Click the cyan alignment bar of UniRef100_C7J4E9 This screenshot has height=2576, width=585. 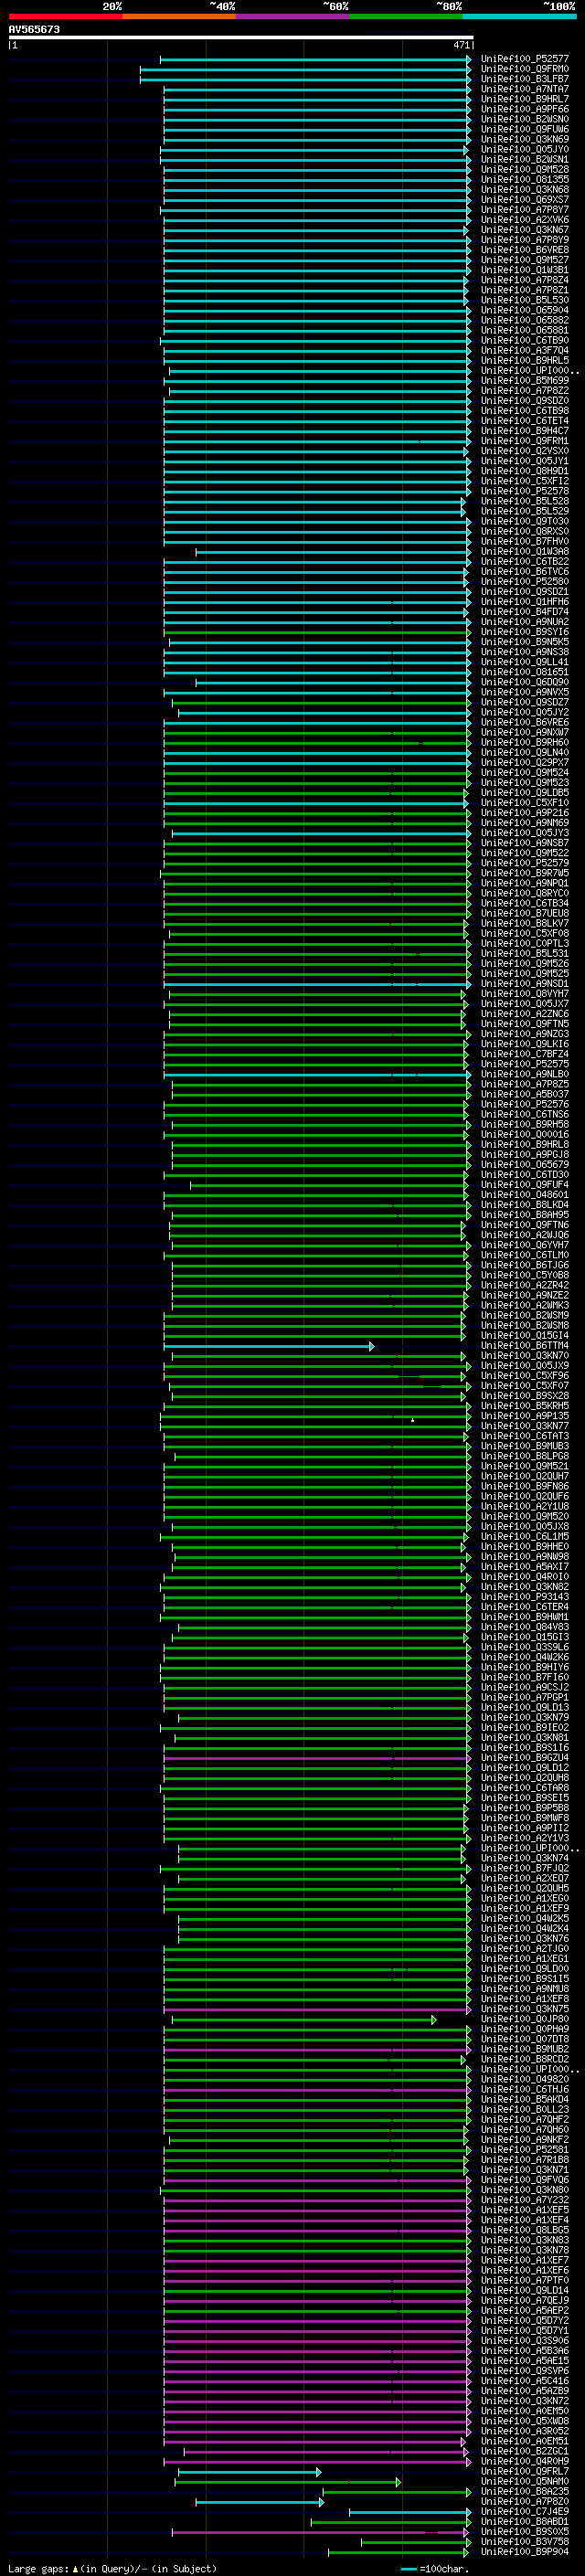tap(409, 2512)
